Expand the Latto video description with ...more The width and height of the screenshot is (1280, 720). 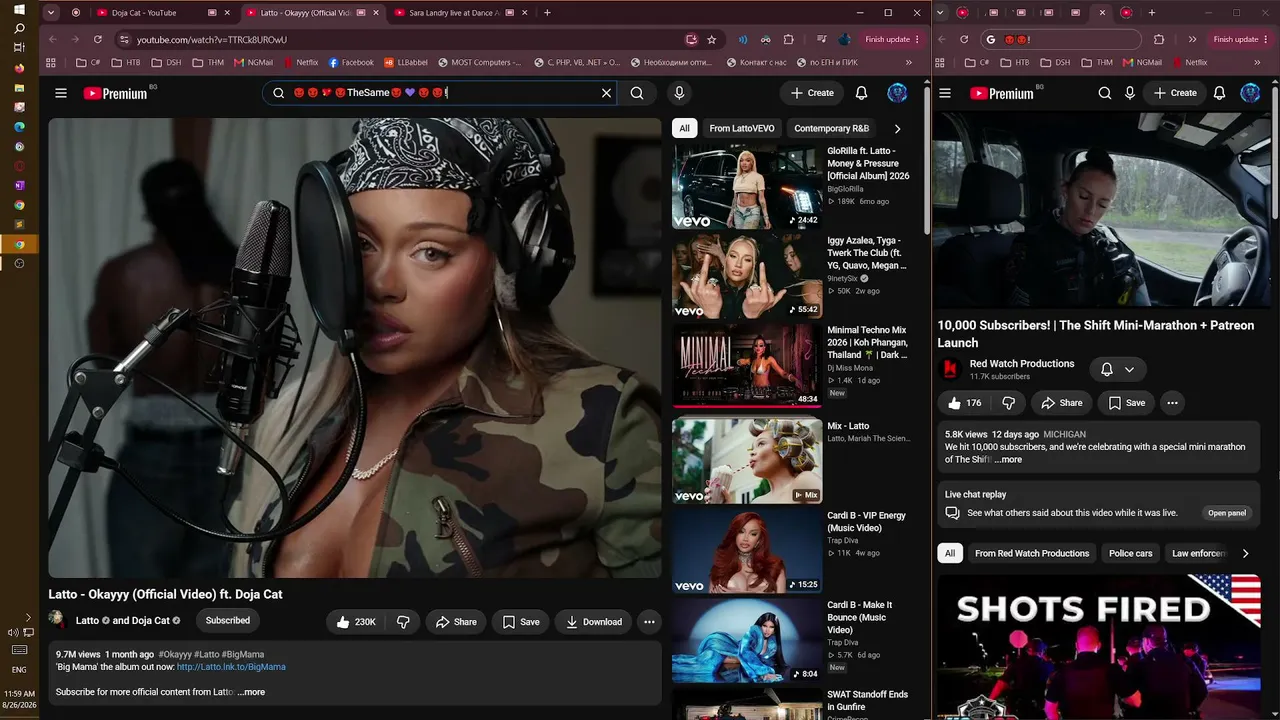[252, 692]
